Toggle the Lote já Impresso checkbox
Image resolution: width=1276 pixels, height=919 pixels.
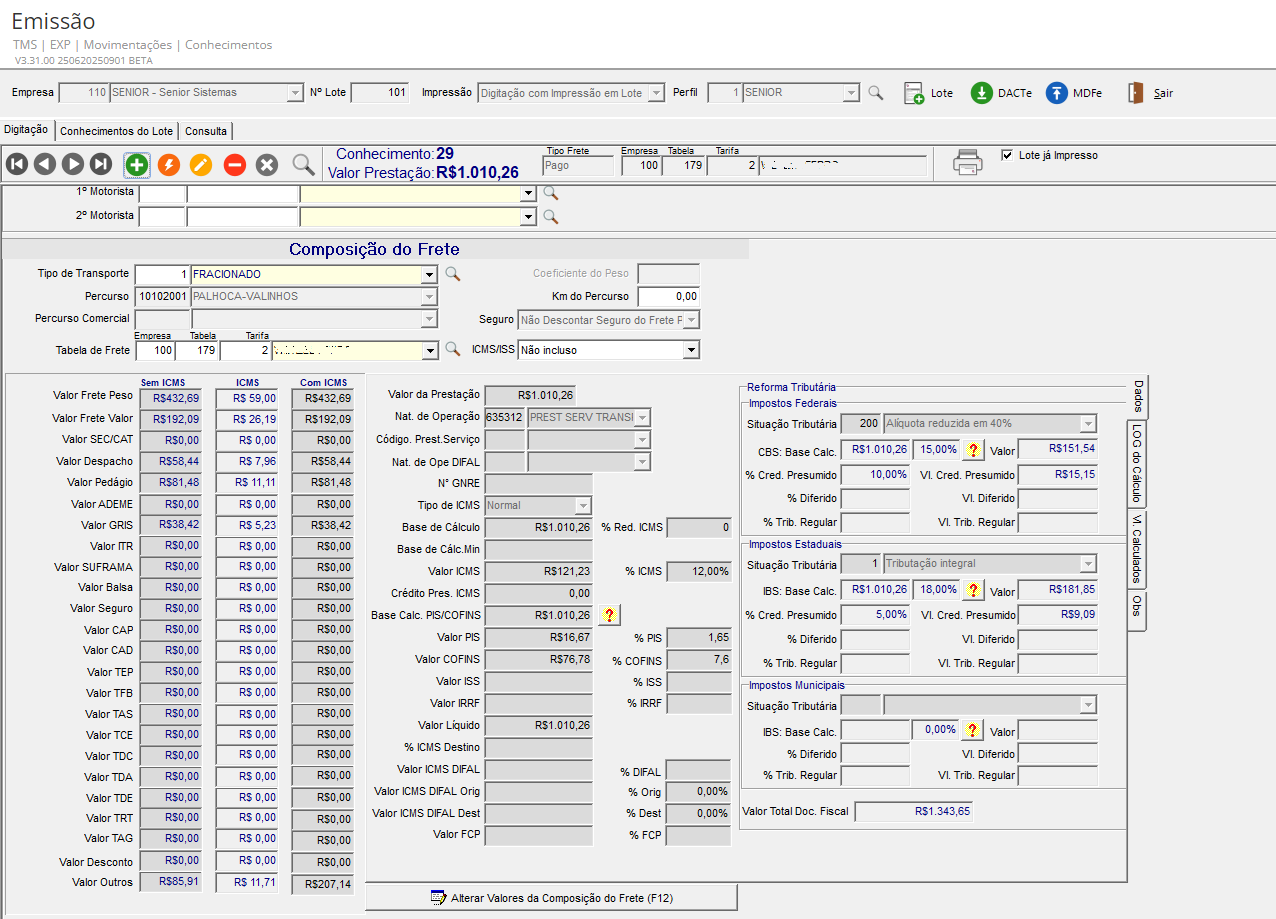[x=1007, y=155]
